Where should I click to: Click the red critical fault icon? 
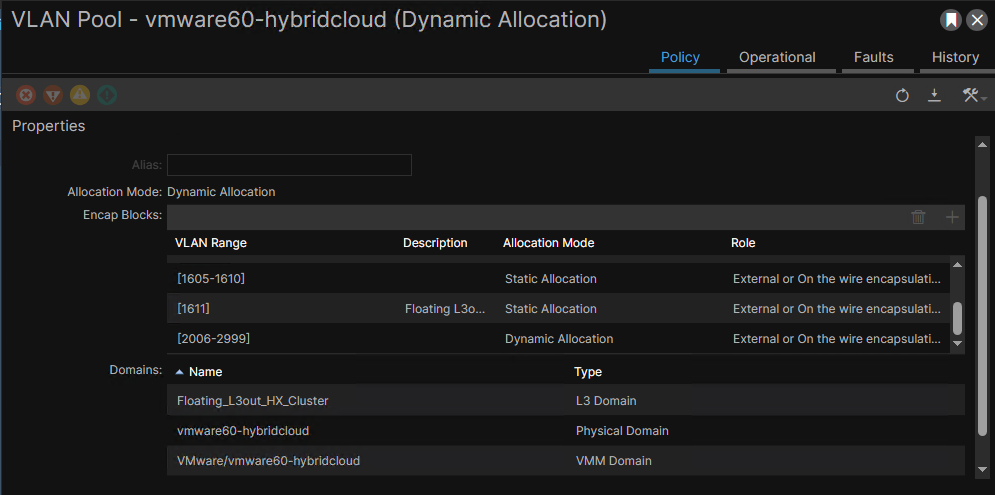(26, 95)
